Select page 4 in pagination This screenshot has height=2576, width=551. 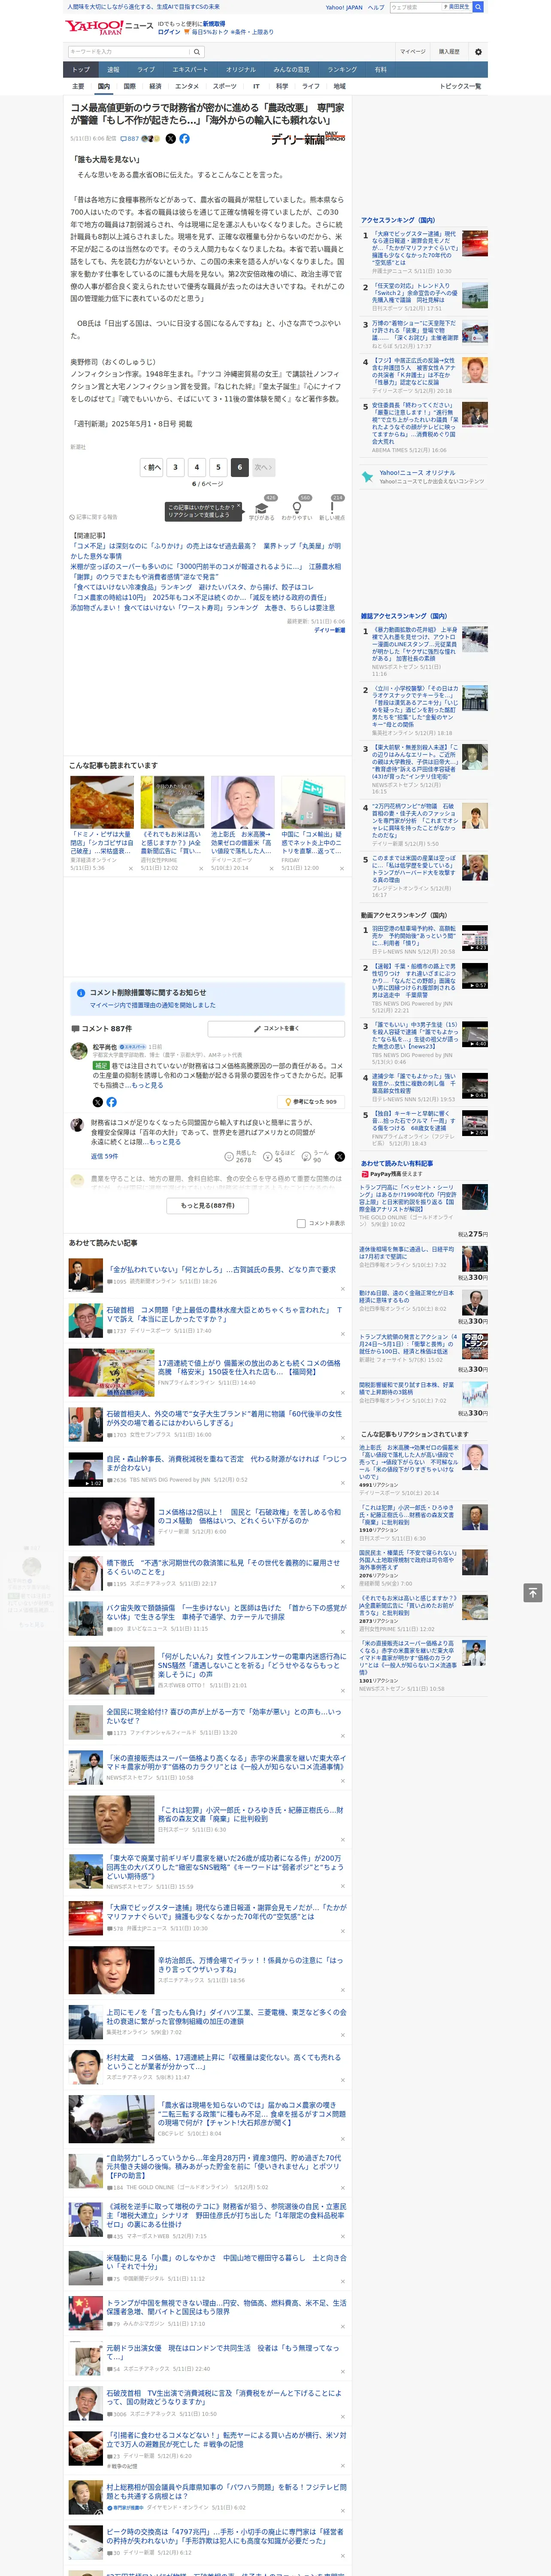click(197, 467)
